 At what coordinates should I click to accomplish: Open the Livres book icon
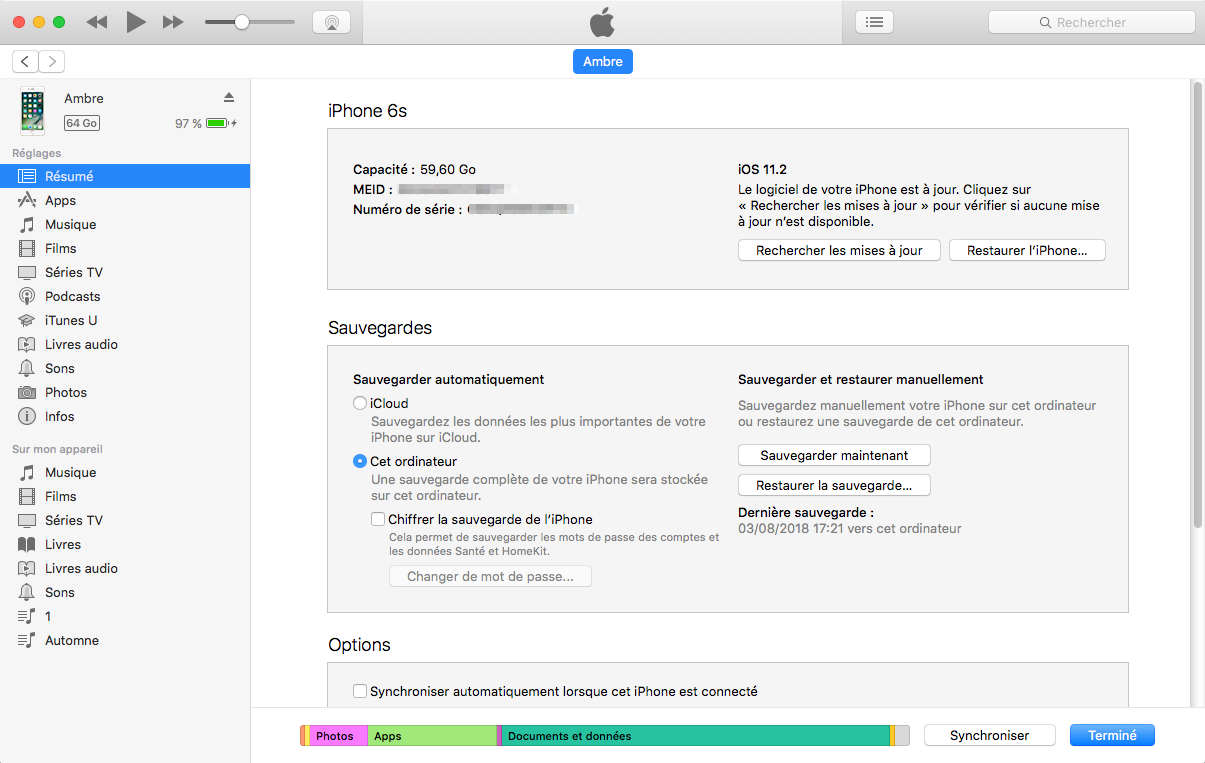tap(27, 544)
